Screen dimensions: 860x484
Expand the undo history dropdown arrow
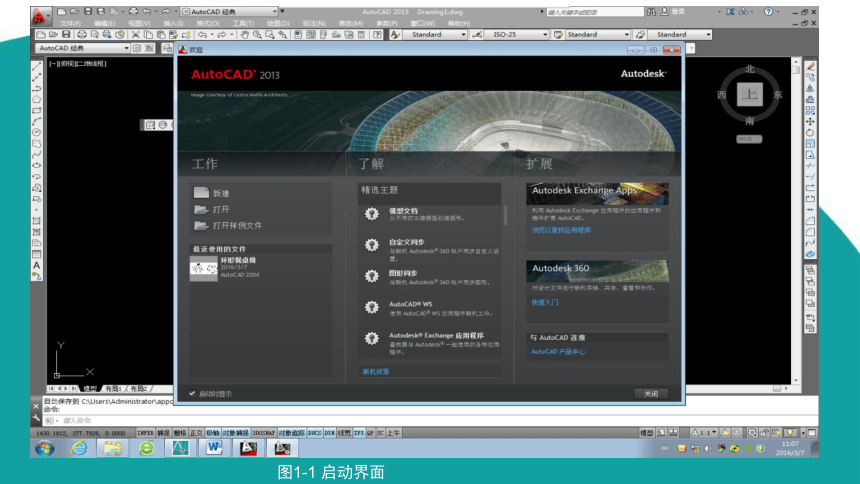[212, 35]
